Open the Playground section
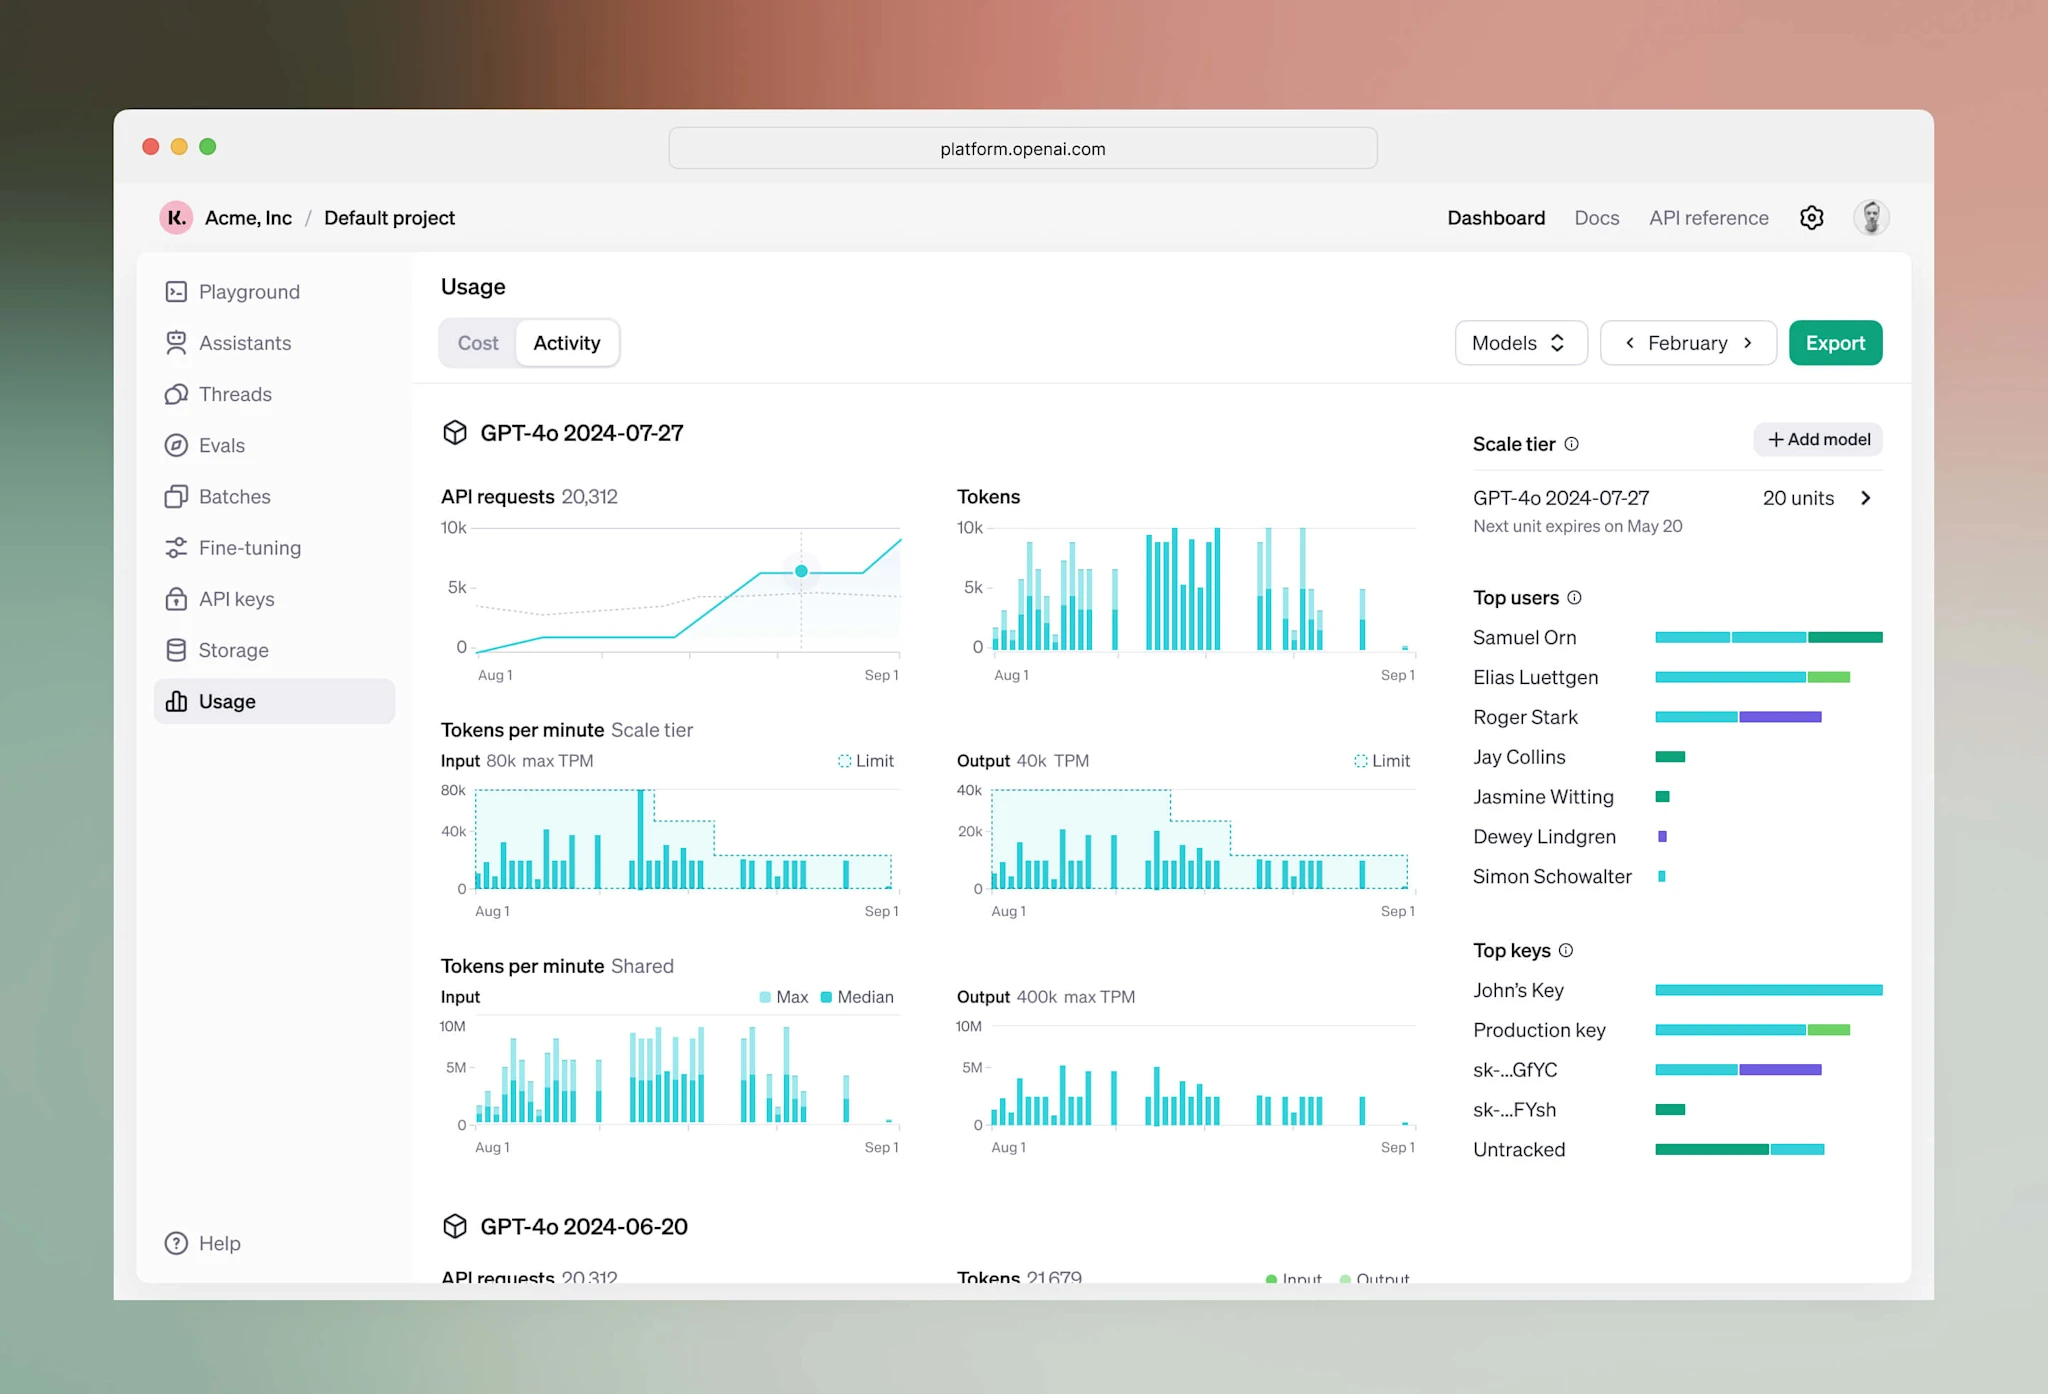Viewport: 2048px width, 1394px height. click(248, 291)
